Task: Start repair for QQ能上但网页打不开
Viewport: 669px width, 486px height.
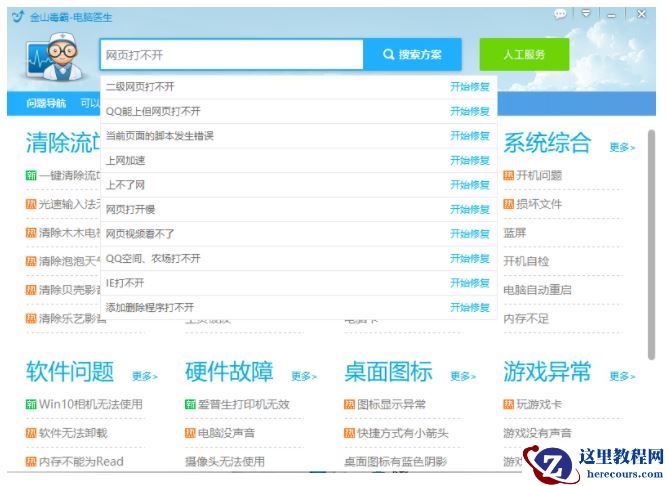Action: 470,111
